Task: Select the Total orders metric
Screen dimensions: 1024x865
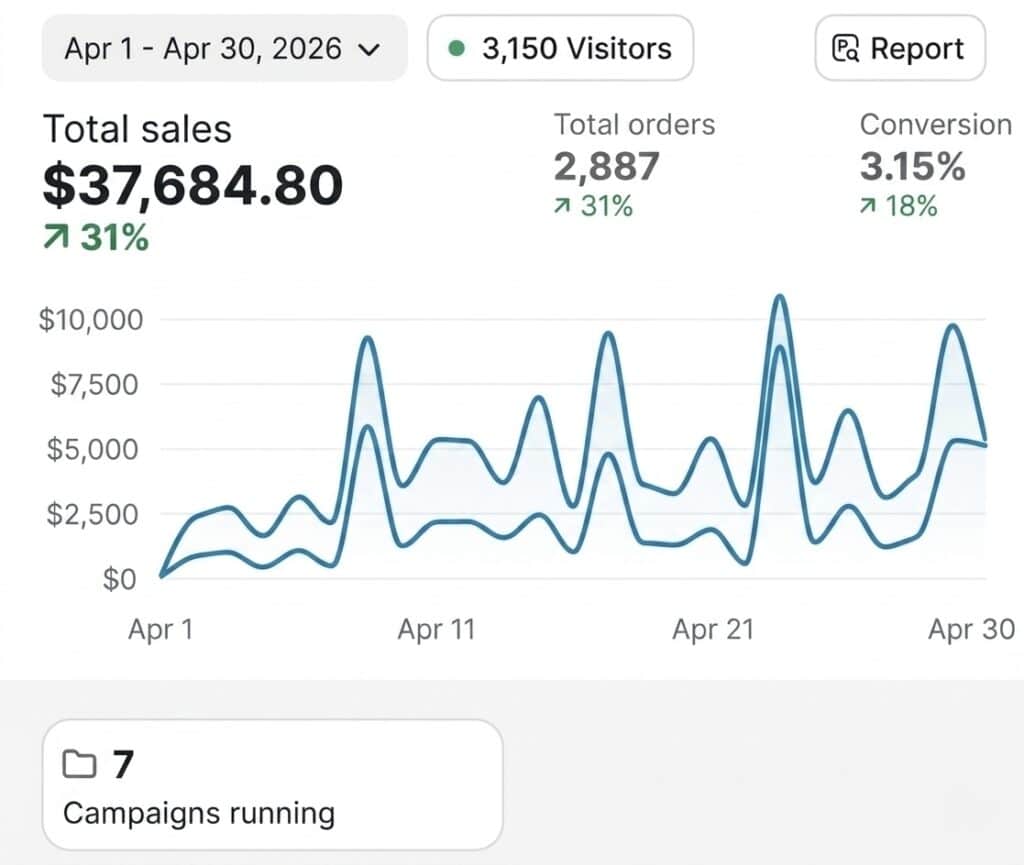Action: point(635,125)
